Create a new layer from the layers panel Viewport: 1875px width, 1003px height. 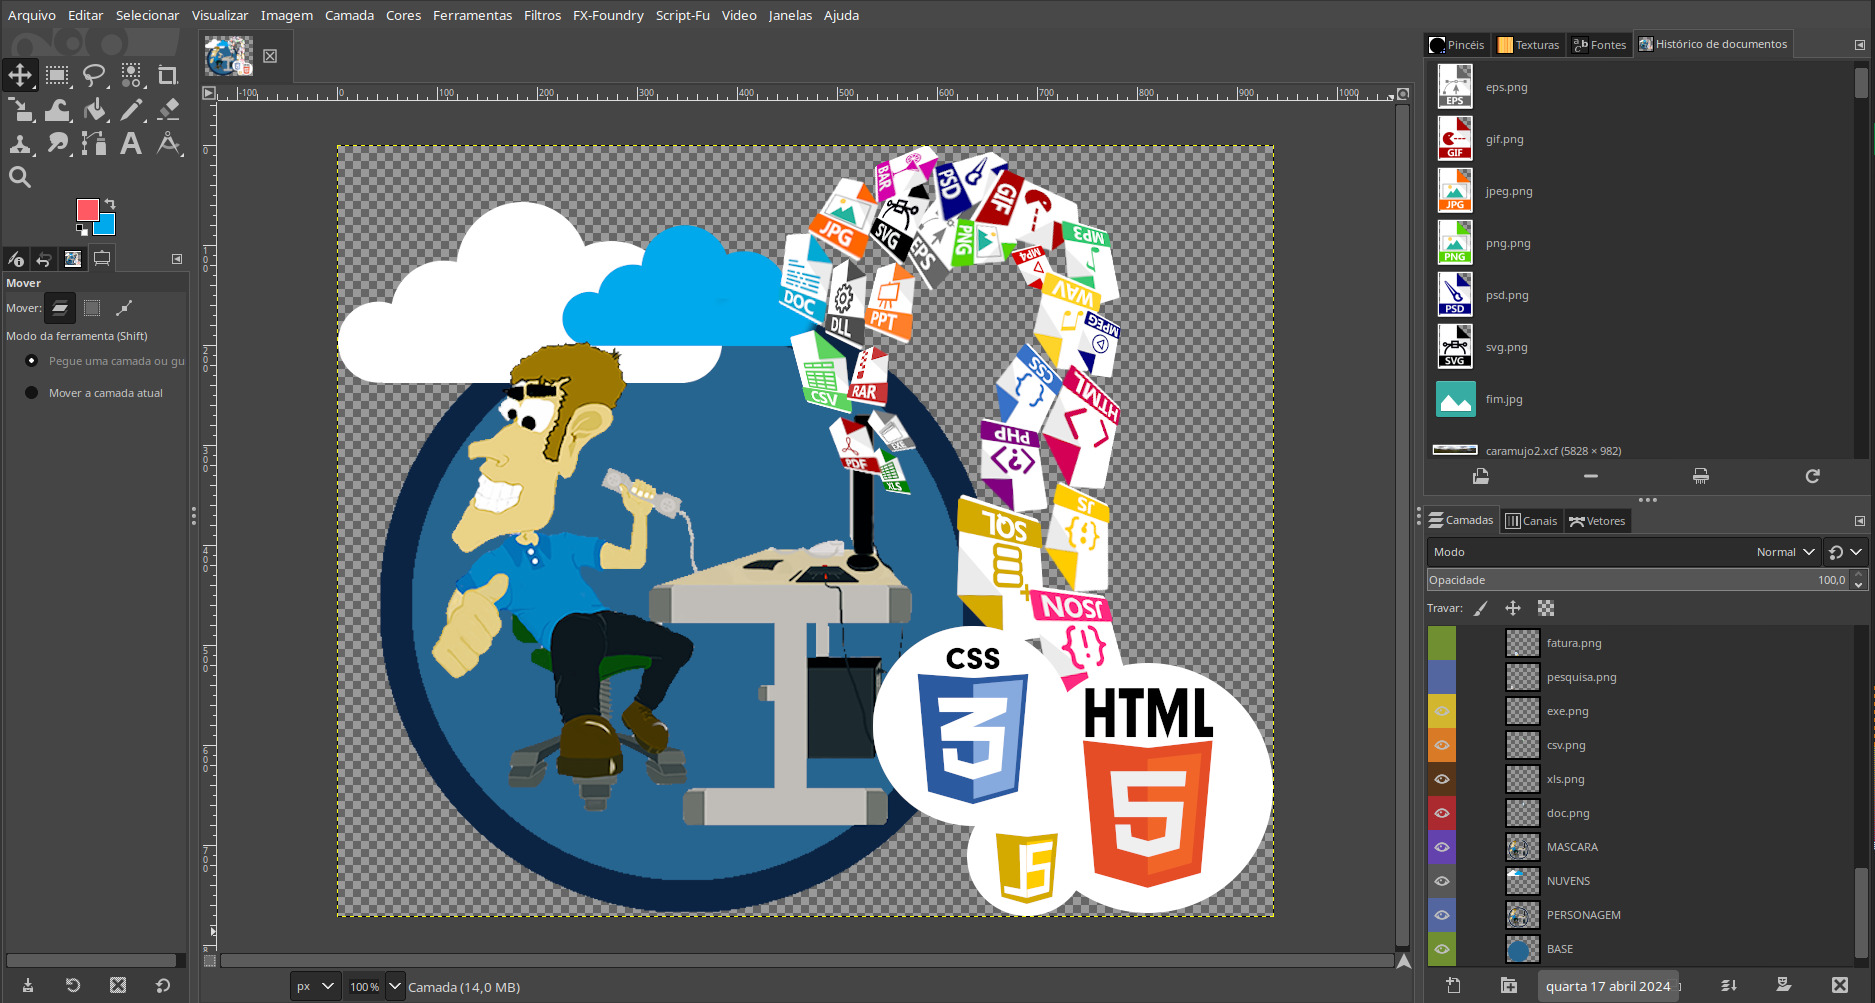pos(1453,985)
